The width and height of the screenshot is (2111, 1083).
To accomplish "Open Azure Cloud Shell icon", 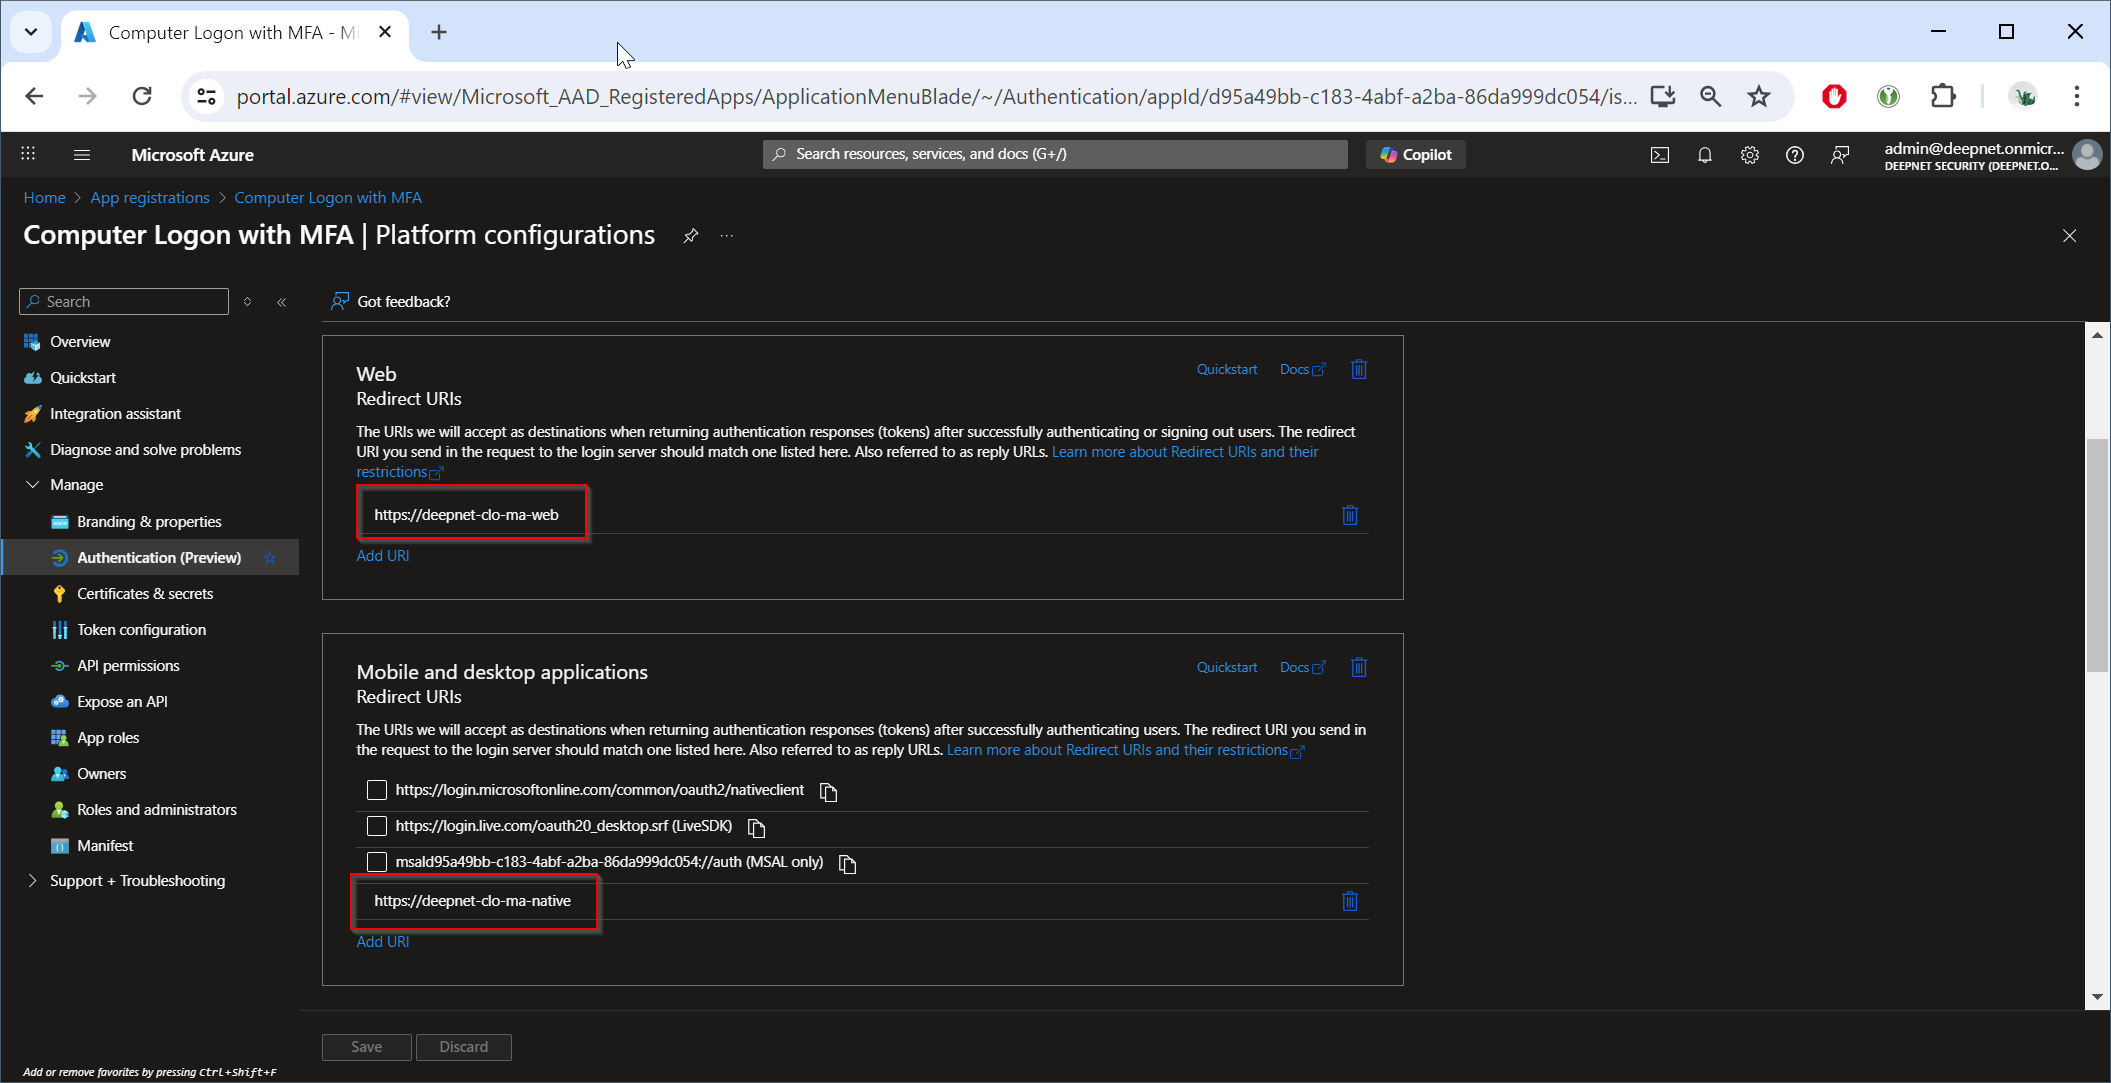I will 1659,155.
